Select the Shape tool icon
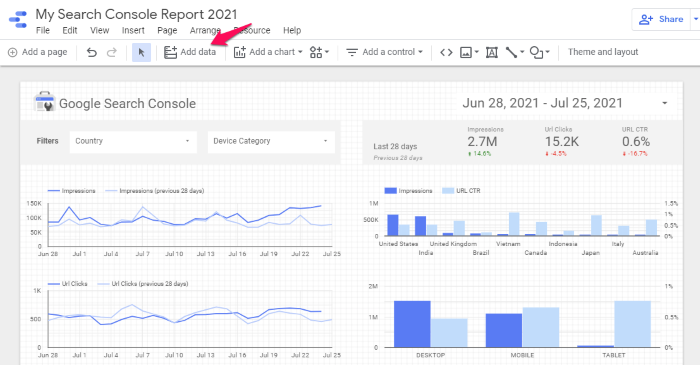The image size is (700, 365). pyautogui.click(x=536, y=52)
